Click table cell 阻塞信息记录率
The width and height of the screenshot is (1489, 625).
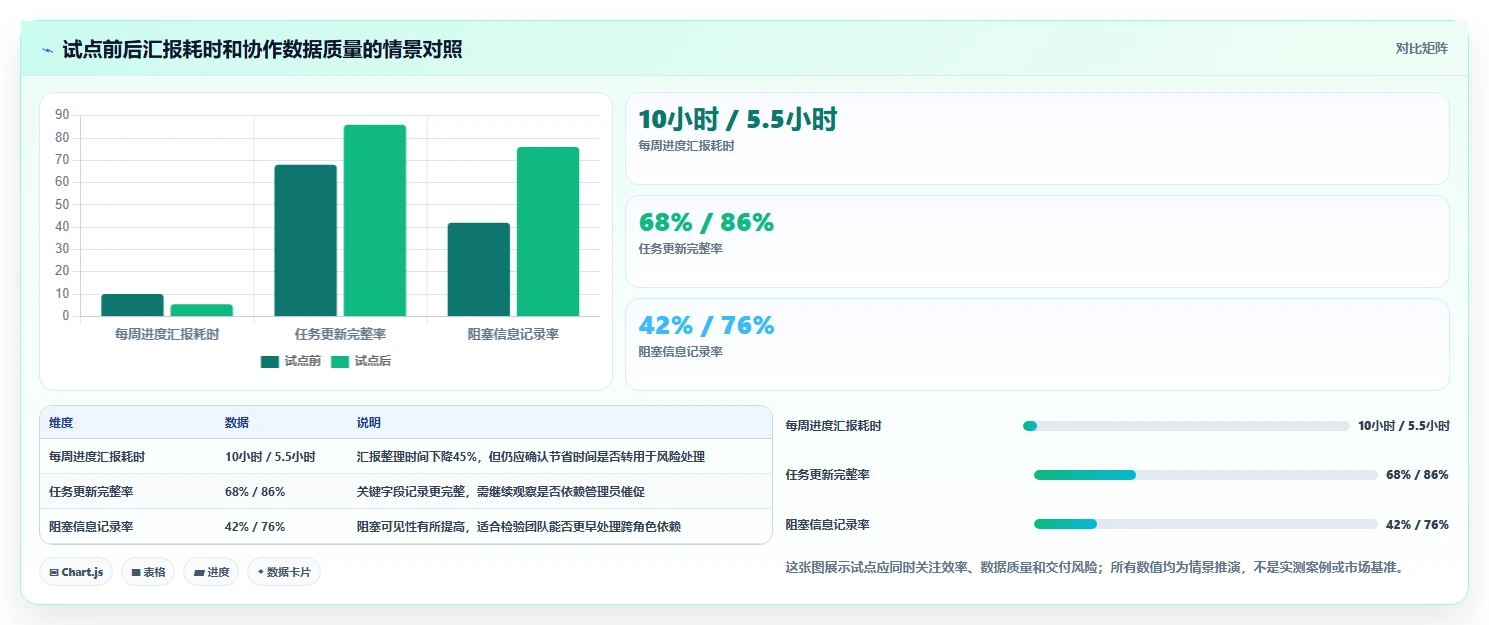(91, 527)
